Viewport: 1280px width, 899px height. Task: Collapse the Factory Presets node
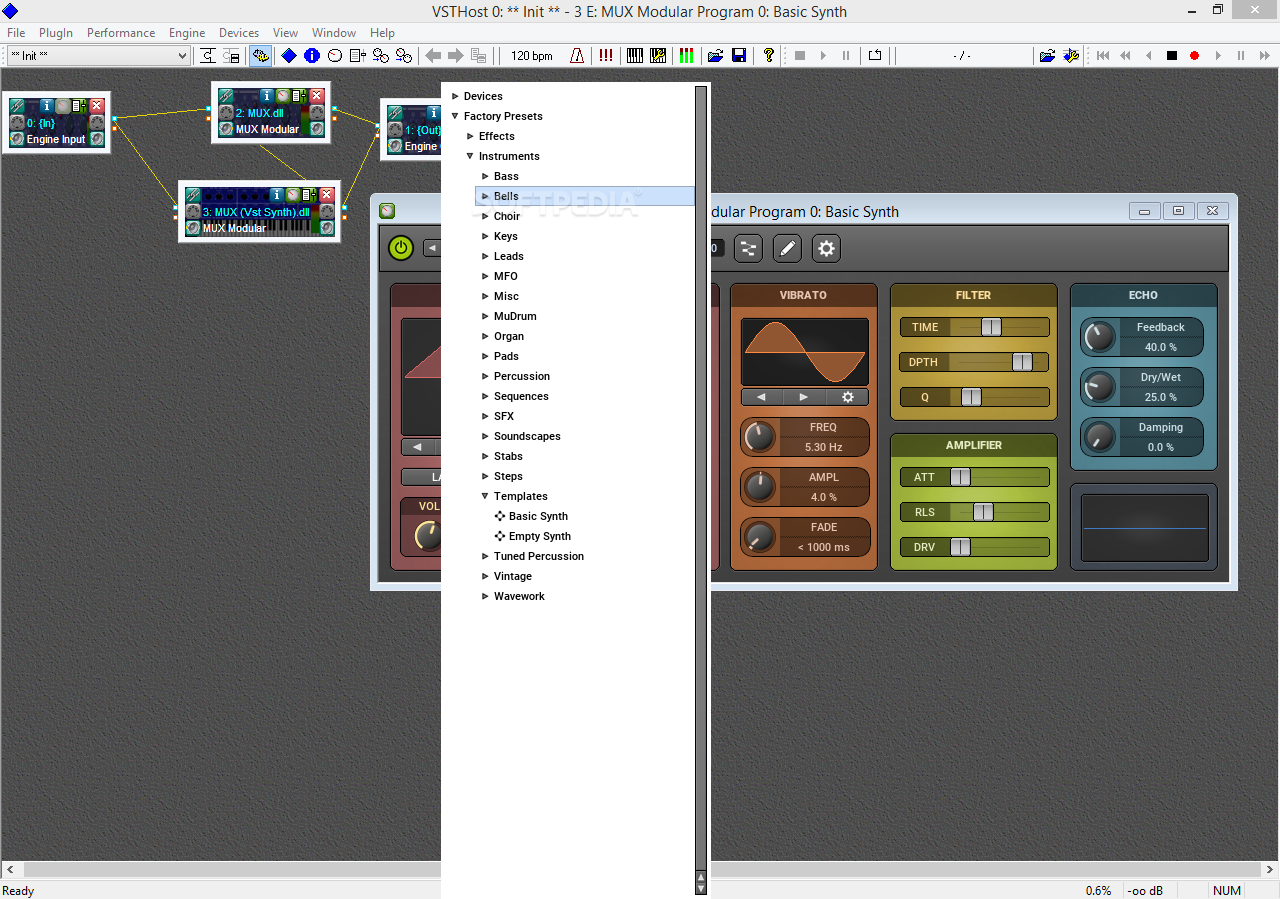[455, 116]
